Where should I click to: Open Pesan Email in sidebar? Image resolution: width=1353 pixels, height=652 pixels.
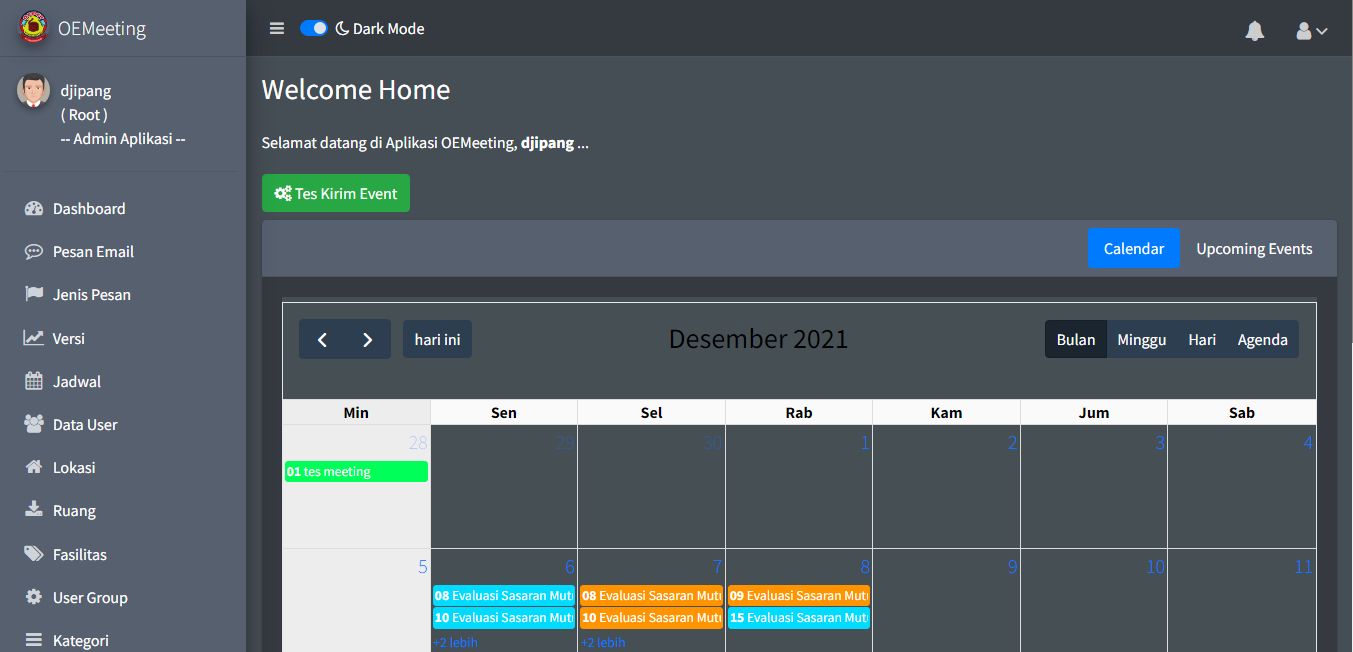tap(93, 252)
